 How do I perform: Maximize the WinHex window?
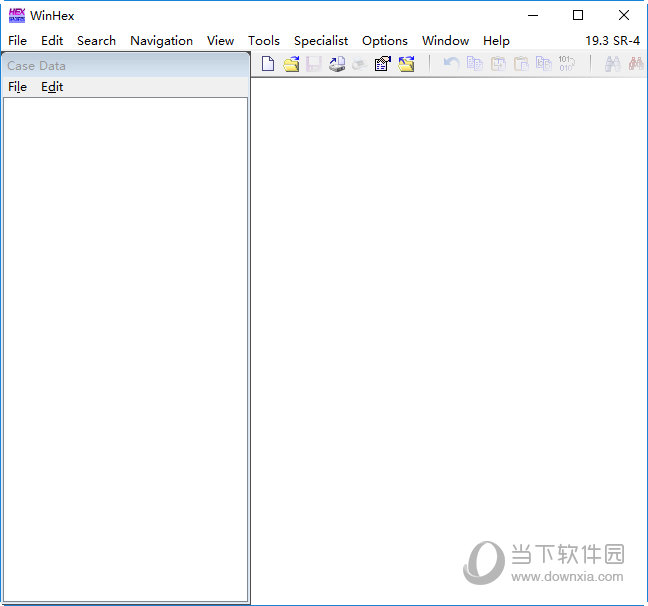click(x=578, y=16)
